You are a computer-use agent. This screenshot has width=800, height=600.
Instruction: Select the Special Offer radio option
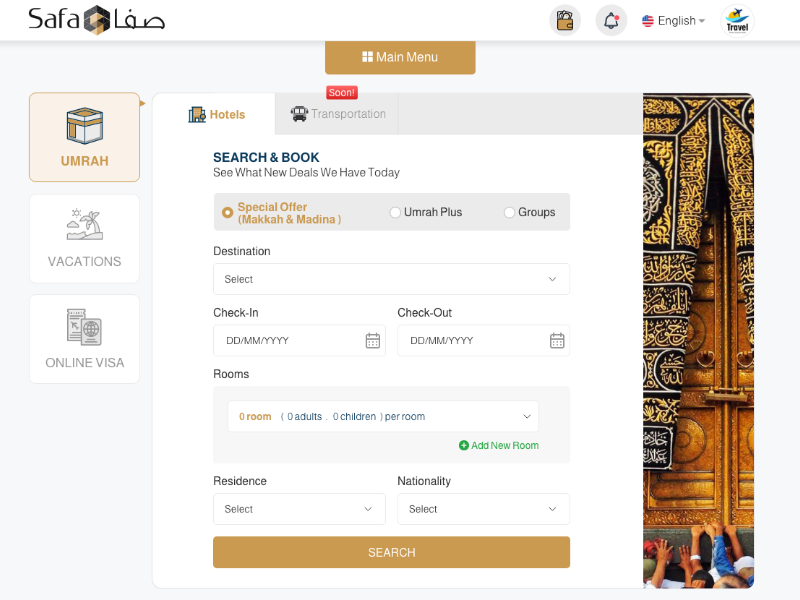228,213
